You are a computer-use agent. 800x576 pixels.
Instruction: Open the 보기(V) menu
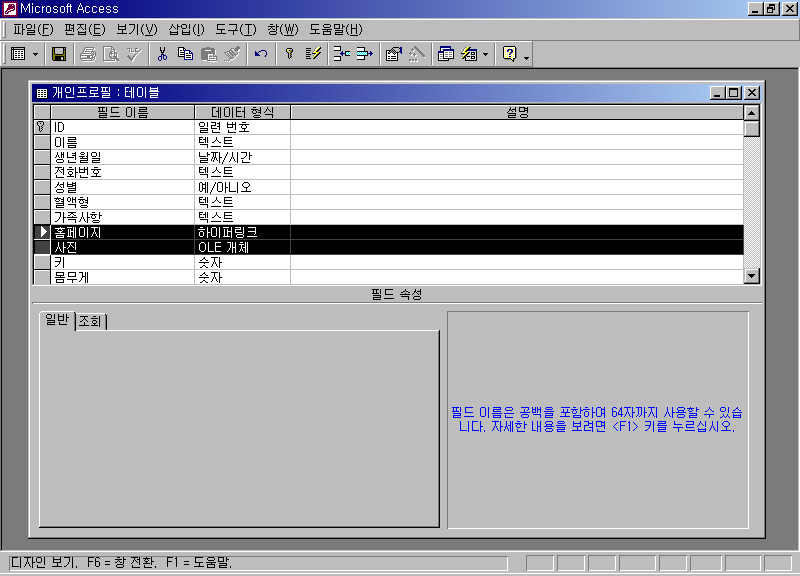tap(137, 30)
